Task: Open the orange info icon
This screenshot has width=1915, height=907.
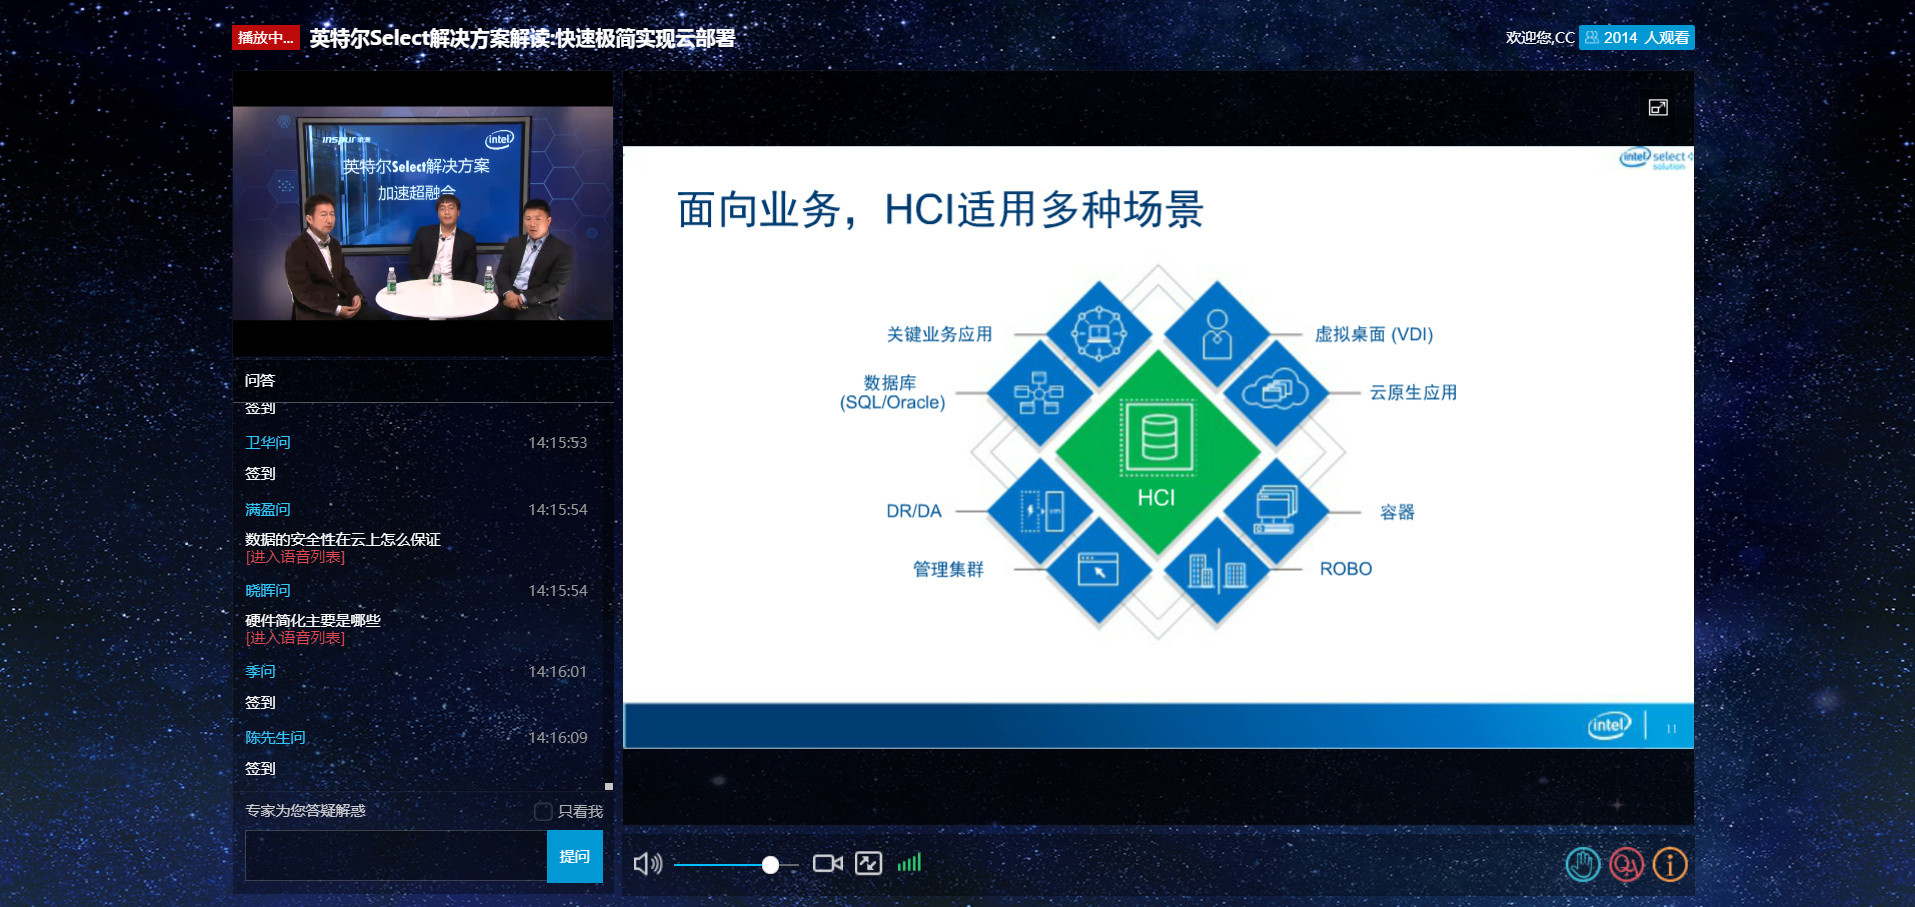Action: [x=1669, y=864]
